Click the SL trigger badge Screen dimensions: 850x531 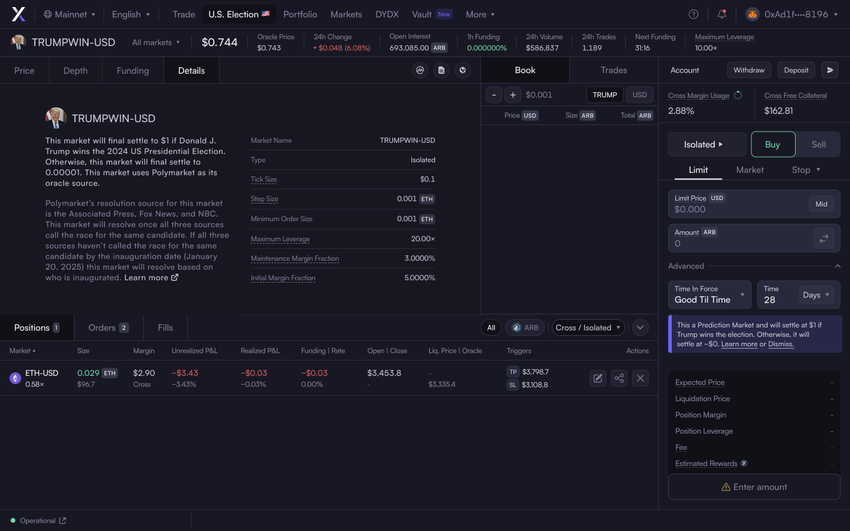513,385
